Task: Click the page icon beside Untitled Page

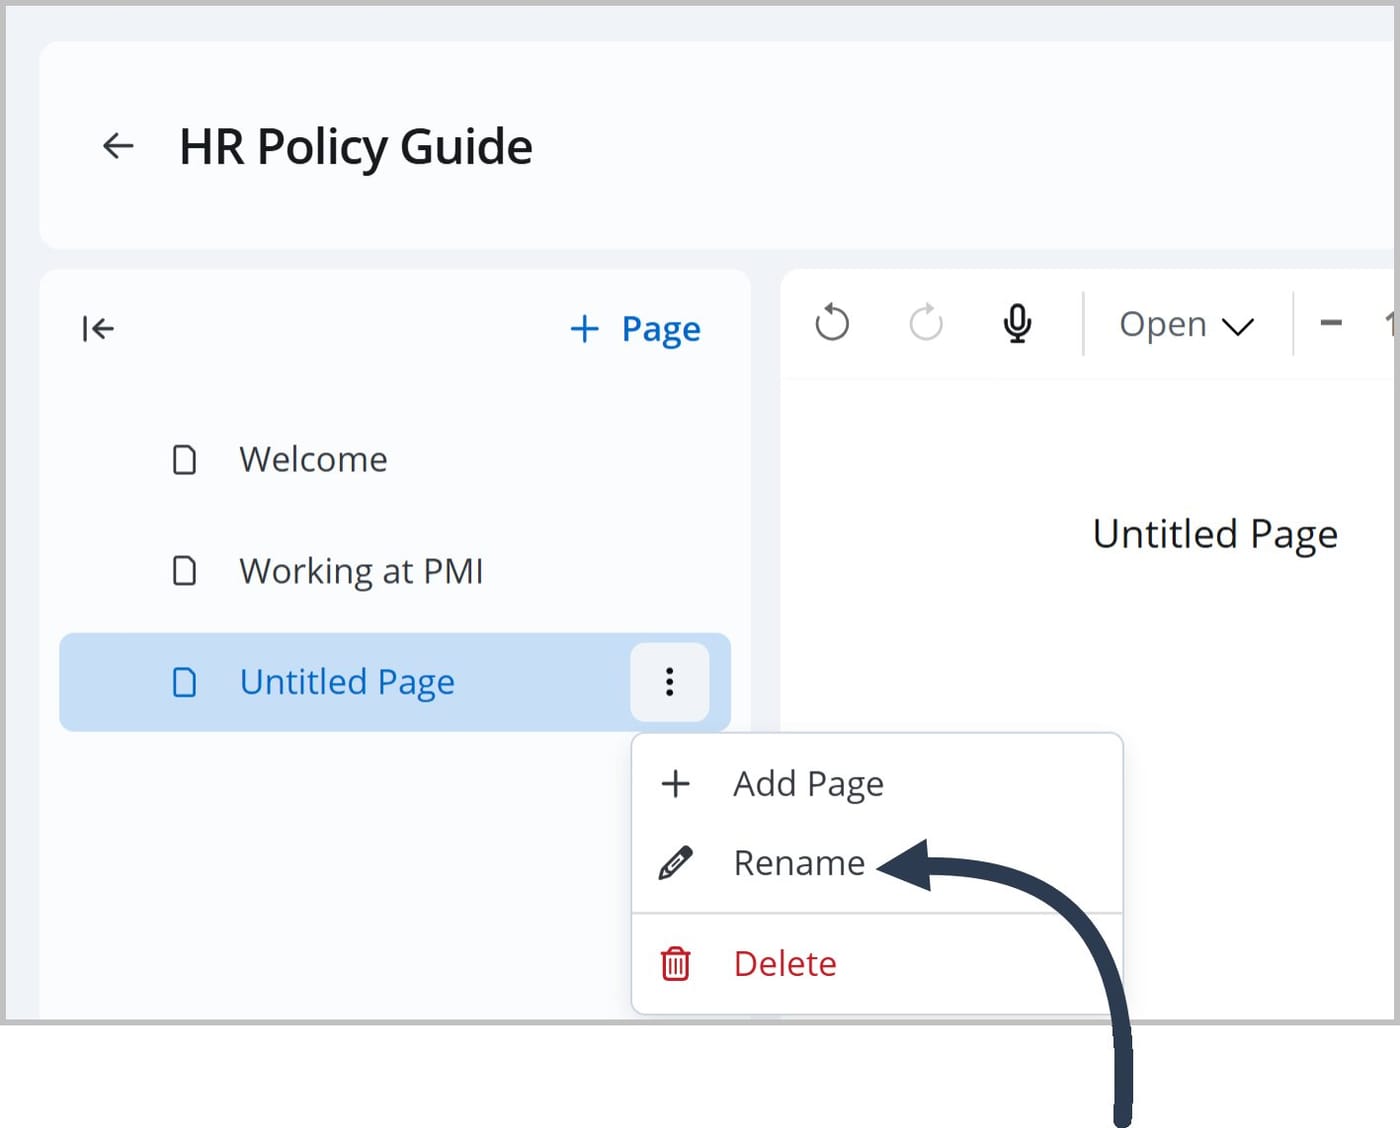Action: click(x=185, y=682)
